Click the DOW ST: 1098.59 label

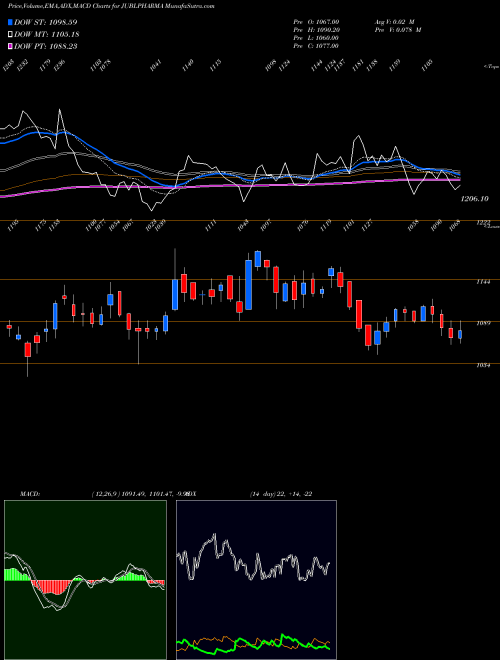[45, 22]
